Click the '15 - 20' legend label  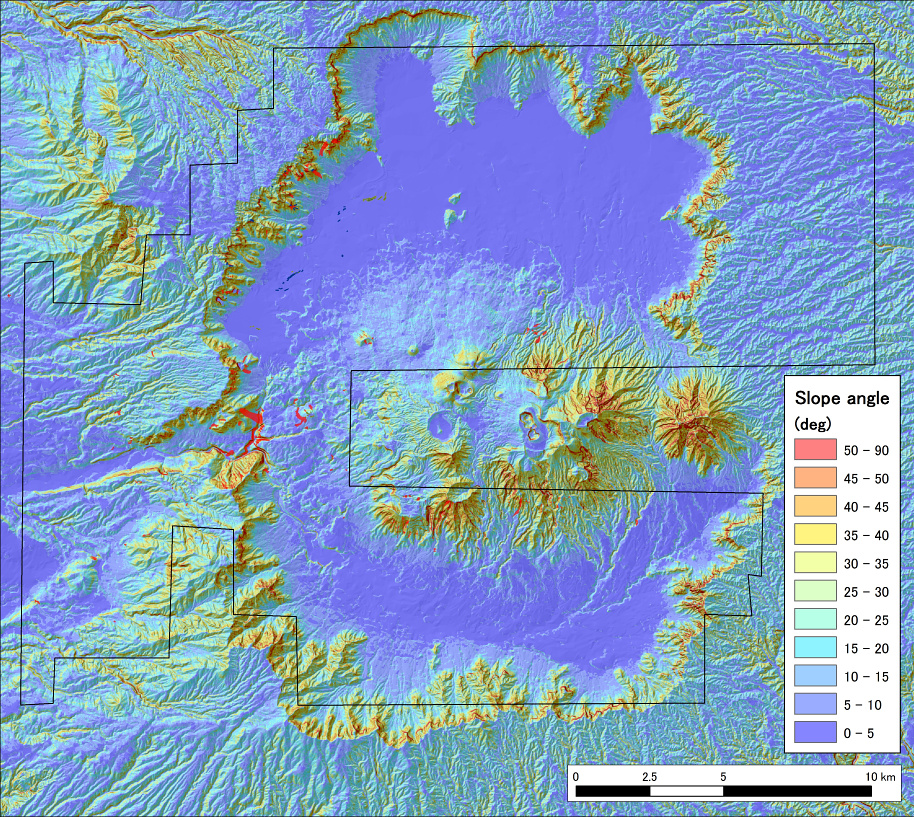coord(866,649)
